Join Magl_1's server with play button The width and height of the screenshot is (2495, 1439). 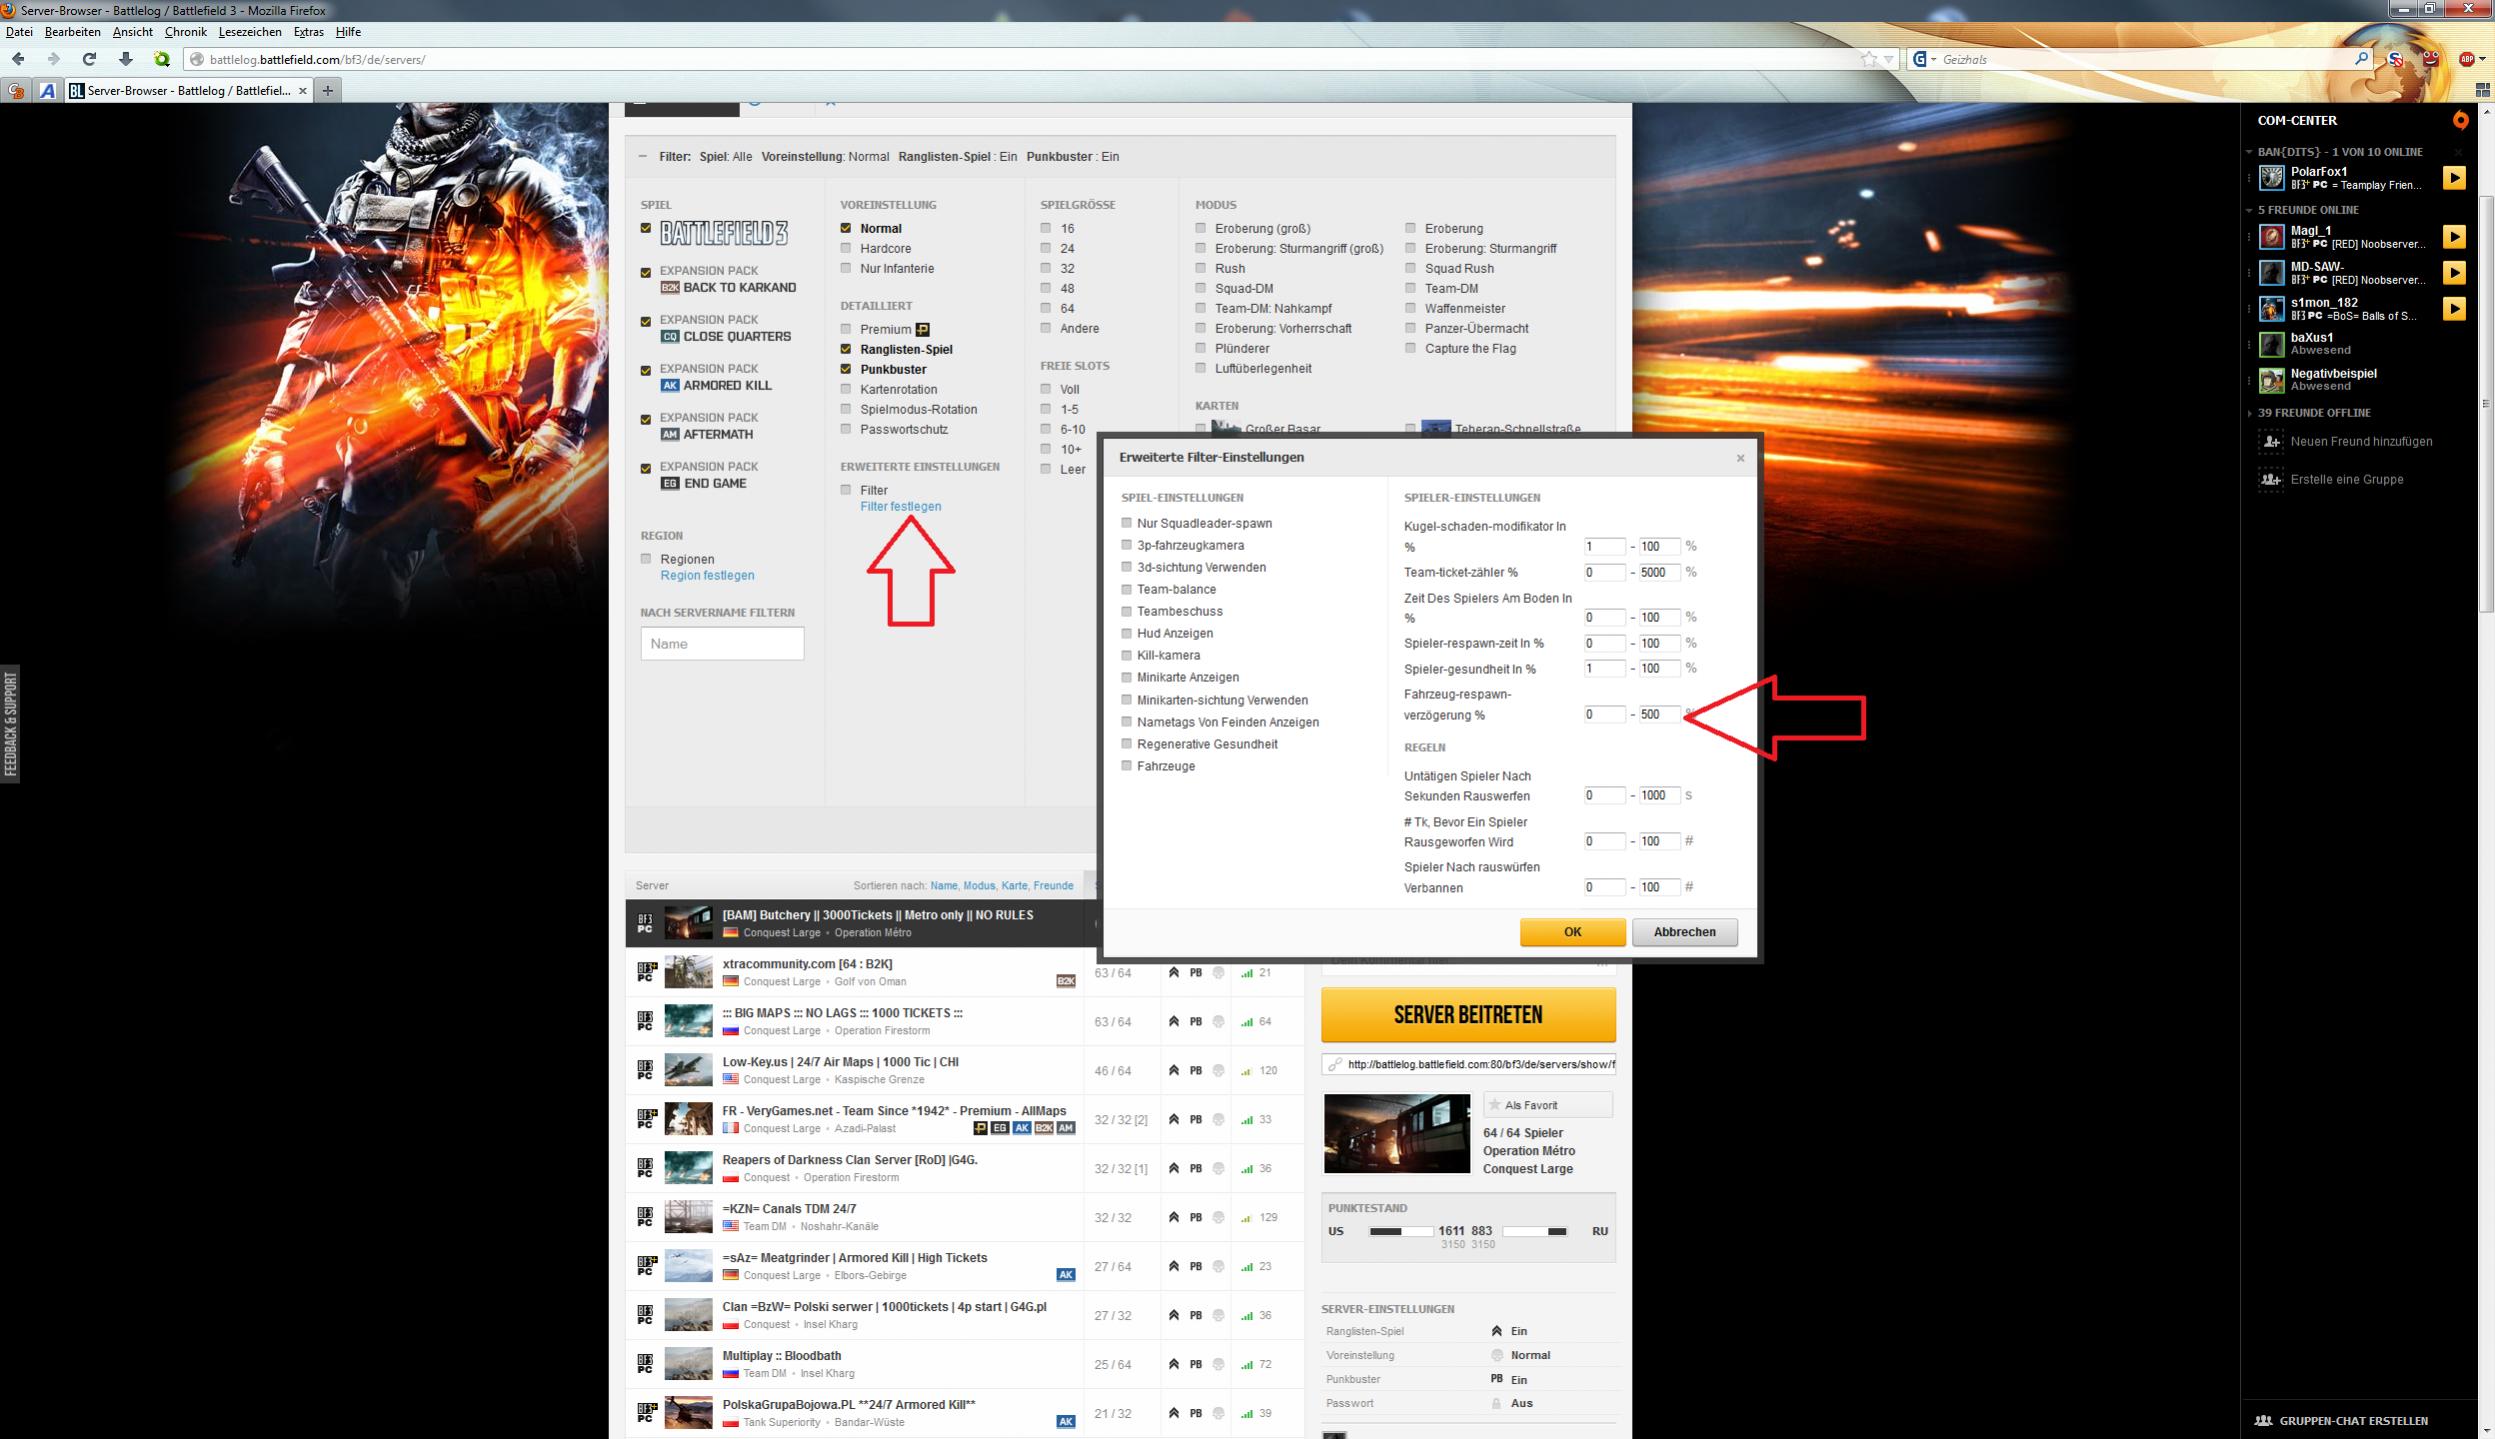coord(2454,237)
